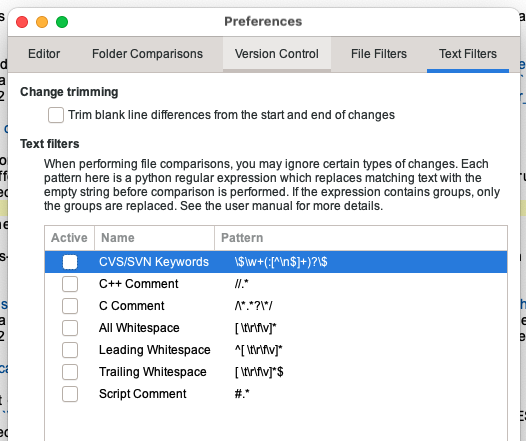Close the Preferences window
Screen dimensions: 526x441
point(22,22)
